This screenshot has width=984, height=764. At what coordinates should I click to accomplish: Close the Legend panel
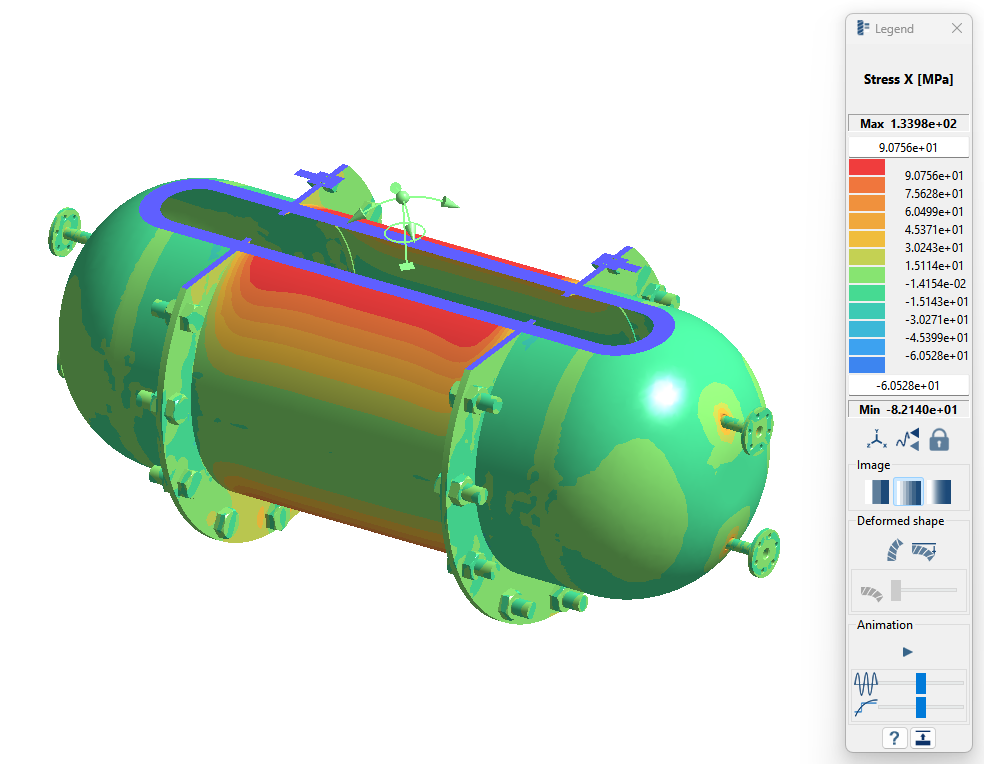coord(956,28)
